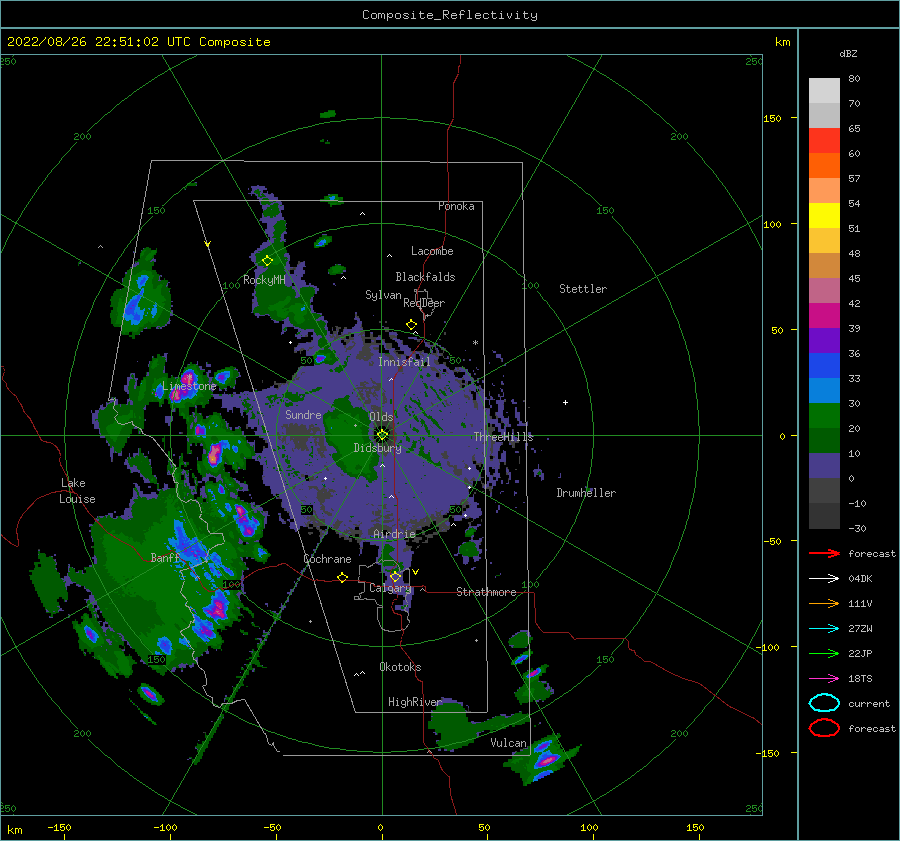
Task: Click the asterisk marker east of Innisfail
Action: 475,343
